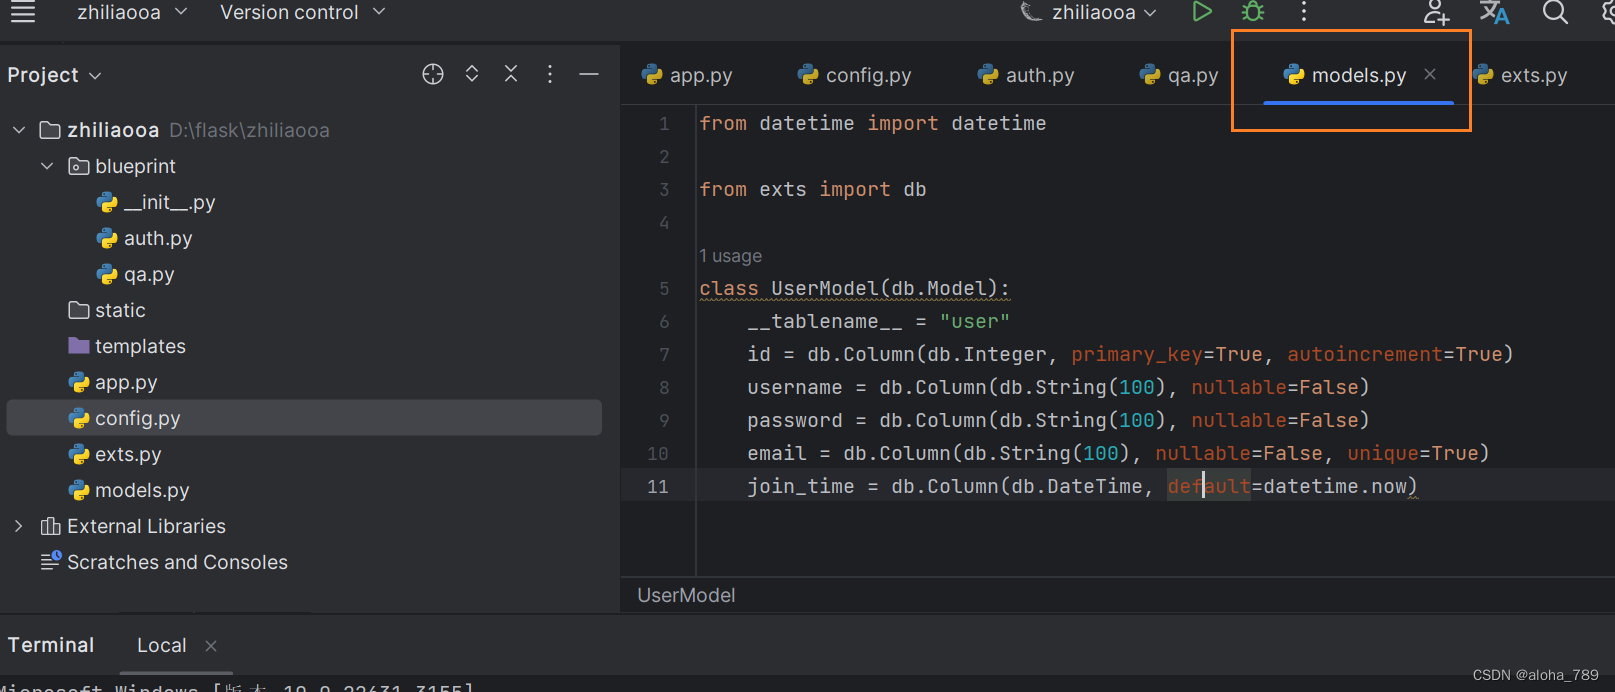Click the Debug bug icon
The height and width of the screenshot is (692, 1615).
tap(1253, 12)
